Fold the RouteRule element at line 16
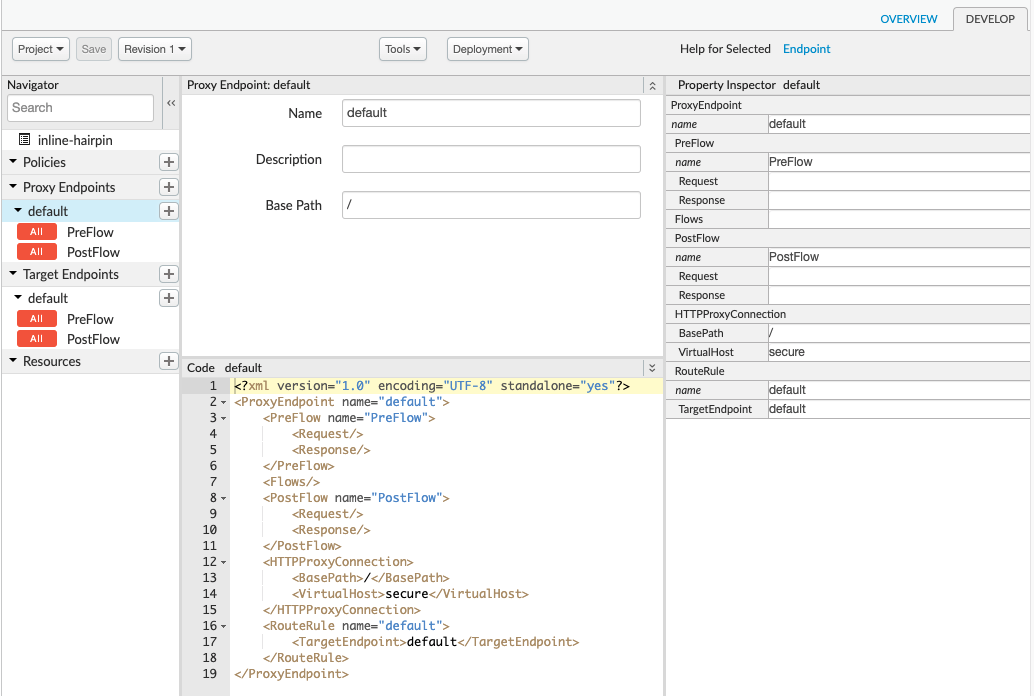Image resolution: width=1034 pixels, height=696 pixels. tap(224, 627)
